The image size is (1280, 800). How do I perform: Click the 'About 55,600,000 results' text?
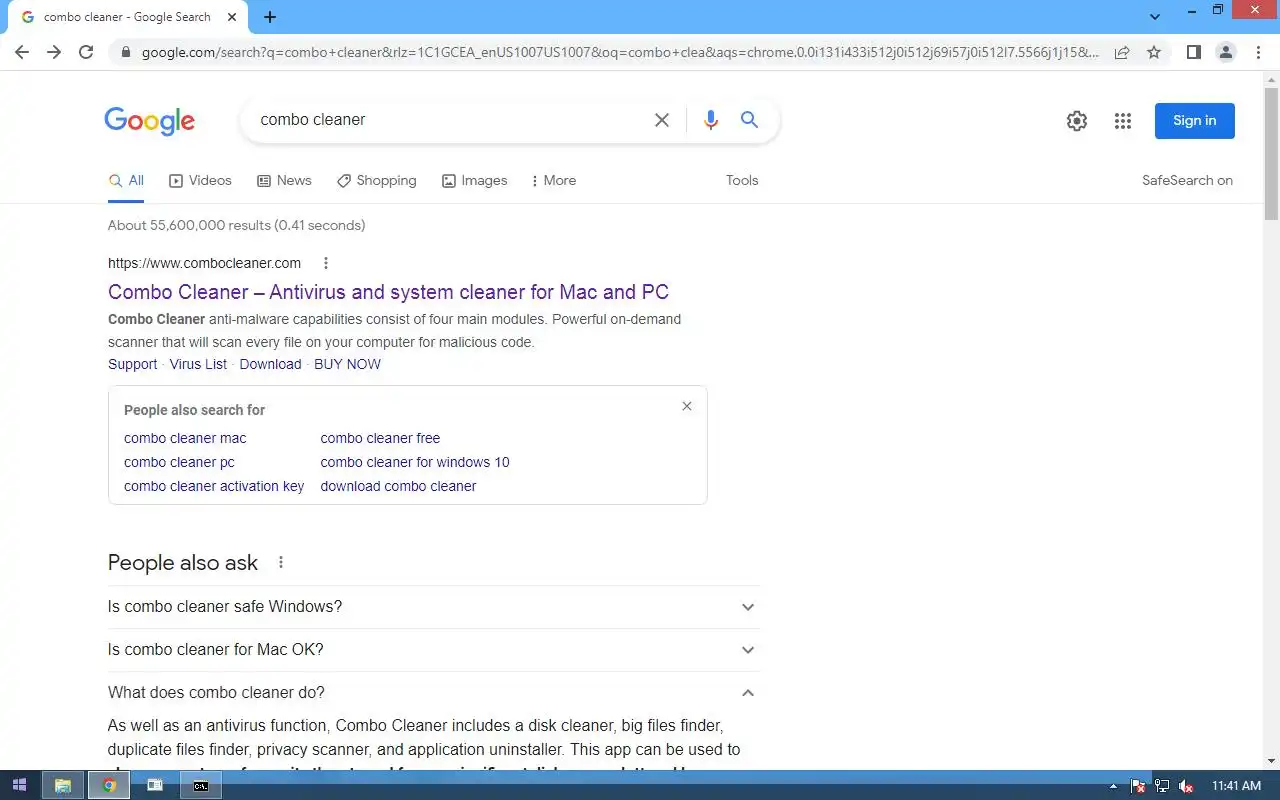coord(236,226)
